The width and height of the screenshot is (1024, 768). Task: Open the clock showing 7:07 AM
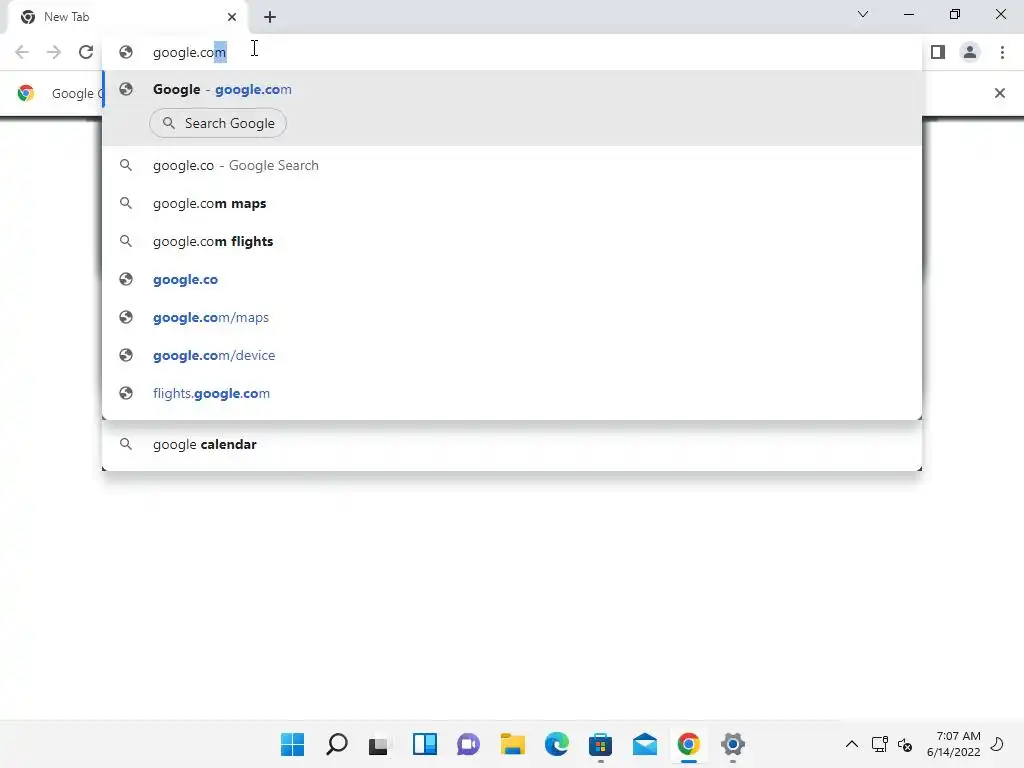(x=953, y=744)
